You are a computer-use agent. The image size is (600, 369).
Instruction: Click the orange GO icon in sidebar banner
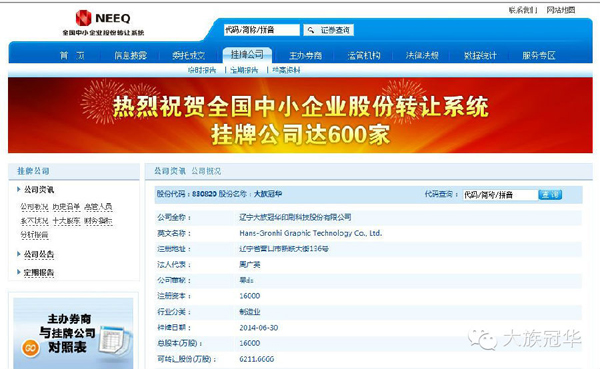(31, 348)
